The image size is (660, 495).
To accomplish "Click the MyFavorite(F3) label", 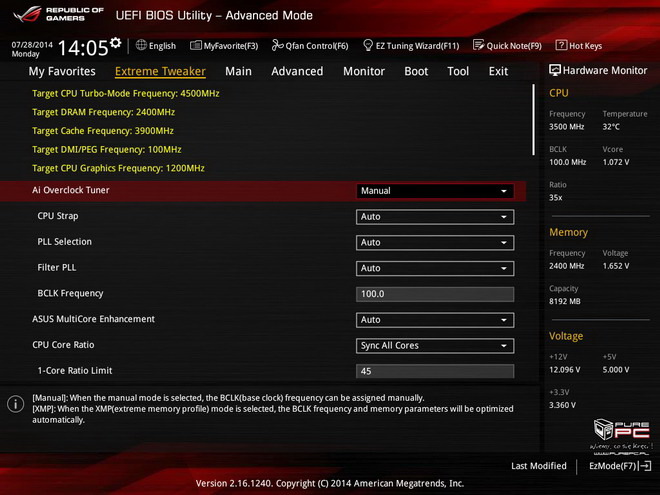I will click(231, 46).
